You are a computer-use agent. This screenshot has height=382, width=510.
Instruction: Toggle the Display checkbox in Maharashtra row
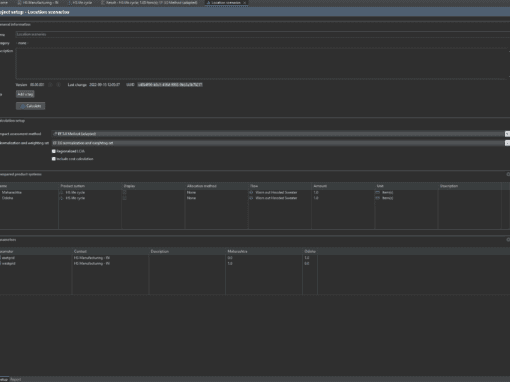[125, 192]
